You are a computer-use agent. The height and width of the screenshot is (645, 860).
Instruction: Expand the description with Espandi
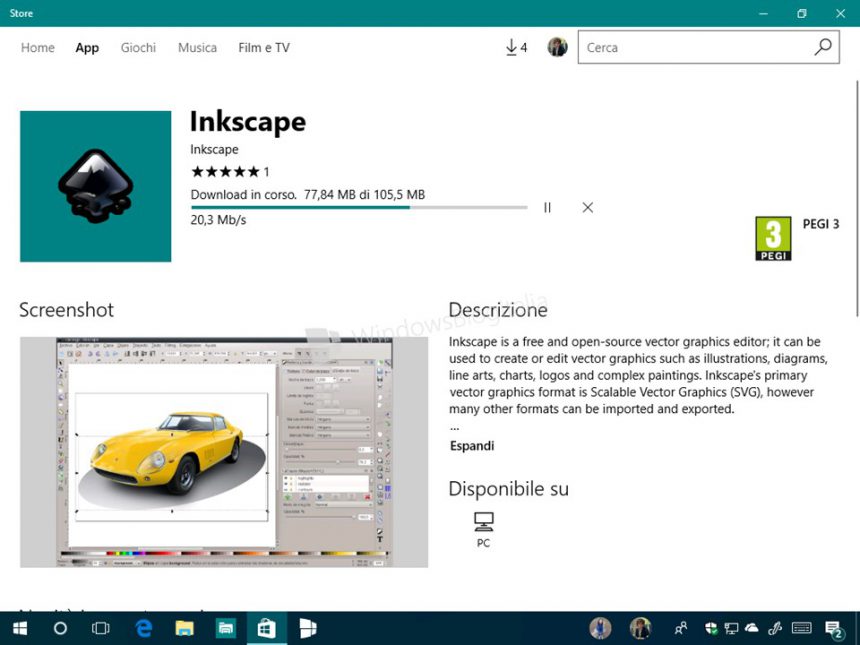pyautogui.click(x=472, y=446)
